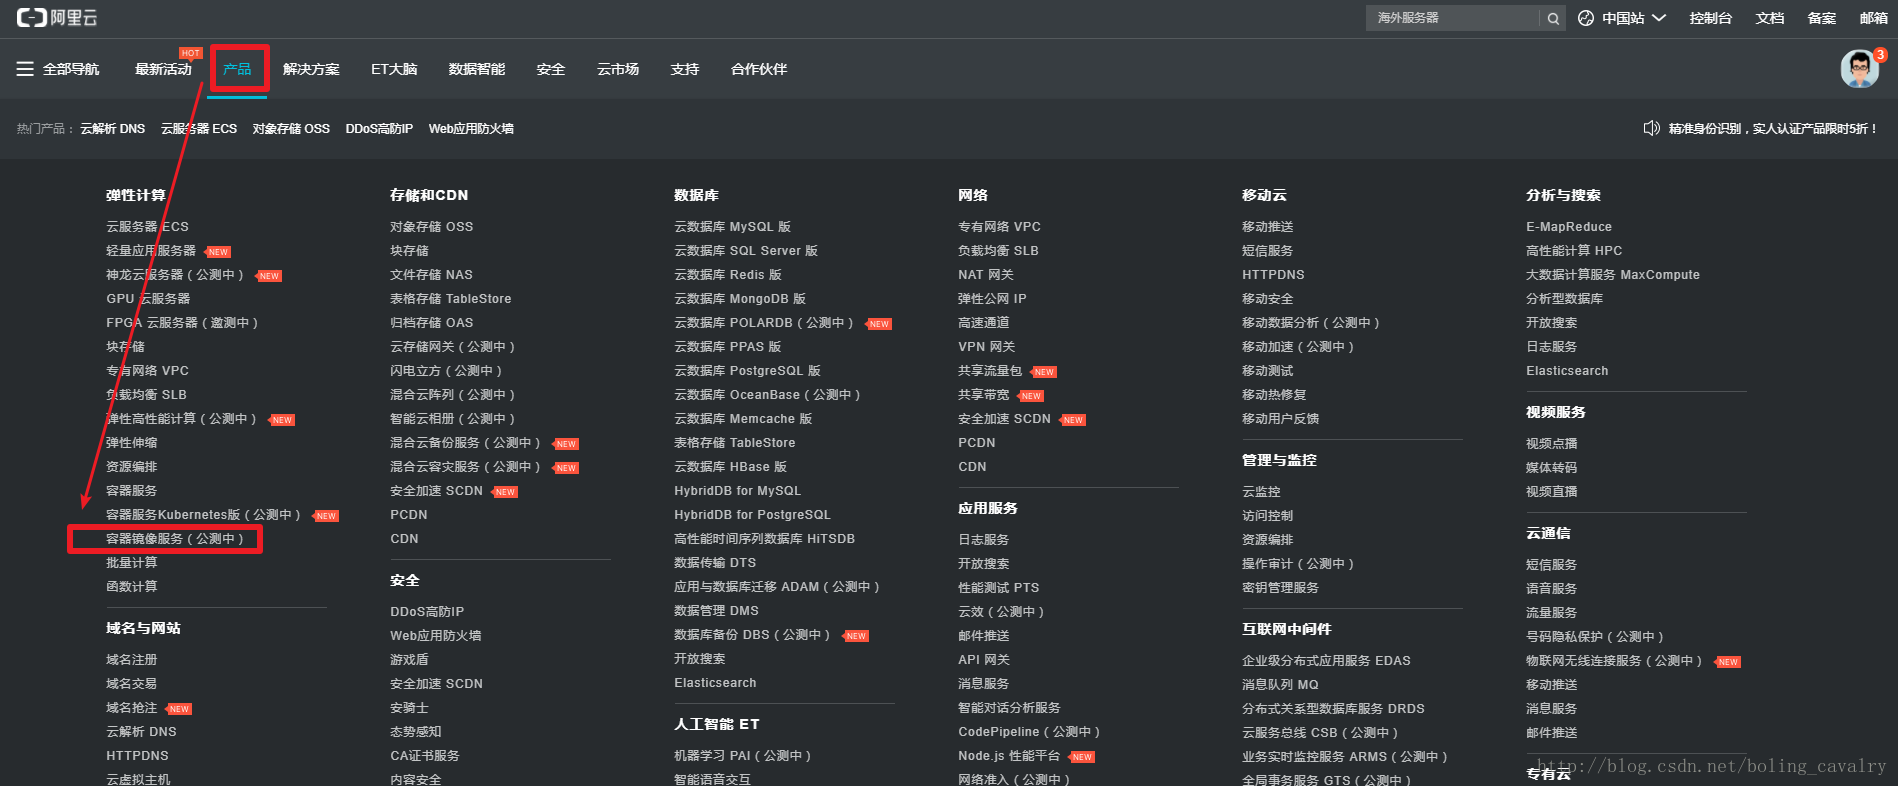Open 密钥管理服务 link
This screenshot has width=1898, height=786.
pos(1280,588)
